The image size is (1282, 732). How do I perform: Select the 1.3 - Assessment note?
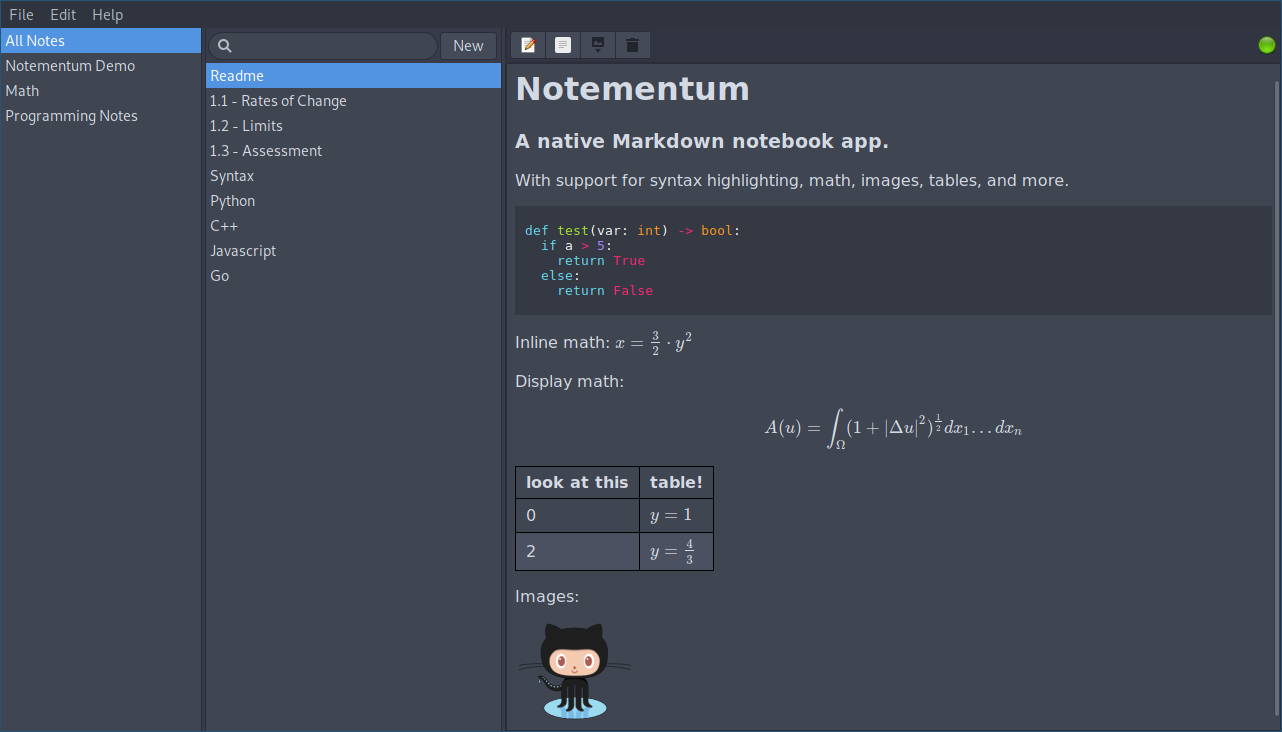pyautogui.click(x=266, y=151)
